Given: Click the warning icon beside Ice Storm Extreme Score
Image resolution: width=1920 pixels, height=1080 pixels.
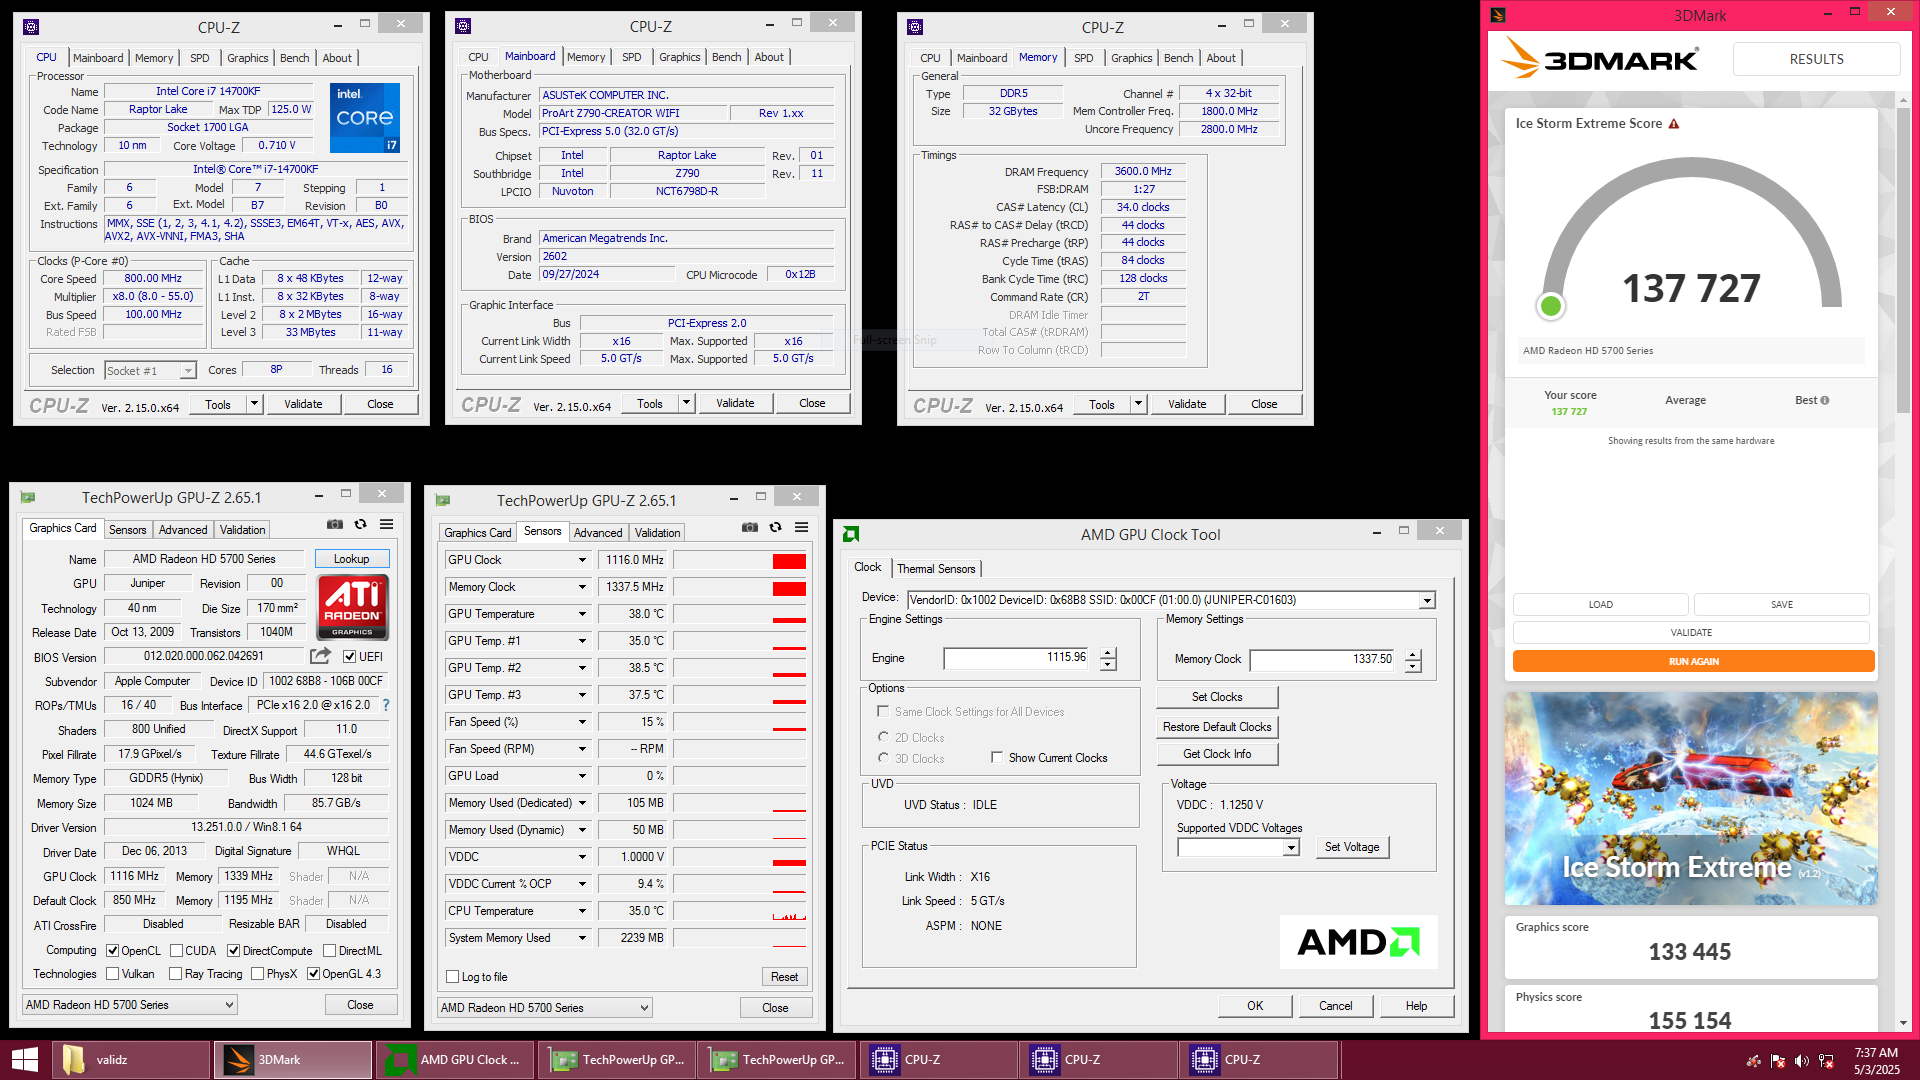Looking at the screenshot, I should pos(1674,124).
